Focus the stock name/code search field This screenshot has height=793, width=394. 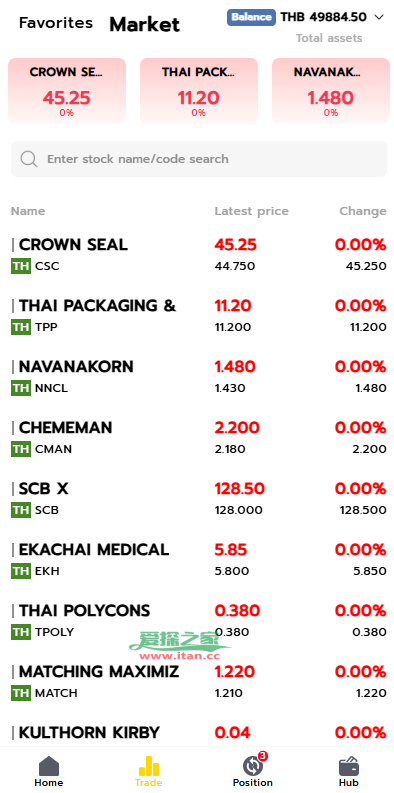[x=199, y=159]
